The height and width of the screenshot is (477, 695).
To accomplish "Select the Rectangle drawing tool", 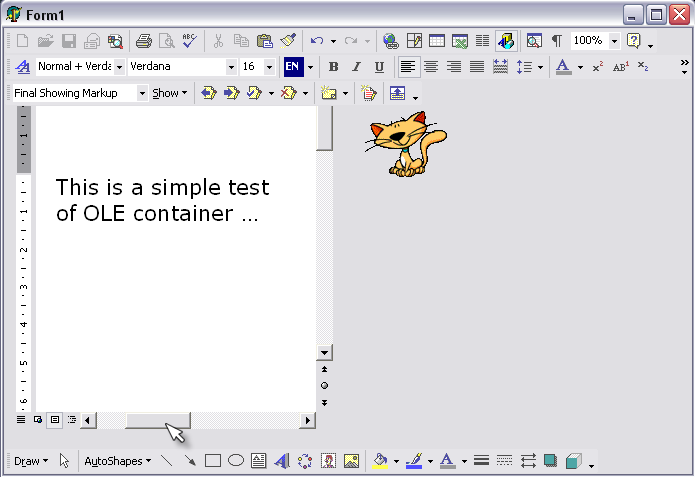I will coord(212,461).
